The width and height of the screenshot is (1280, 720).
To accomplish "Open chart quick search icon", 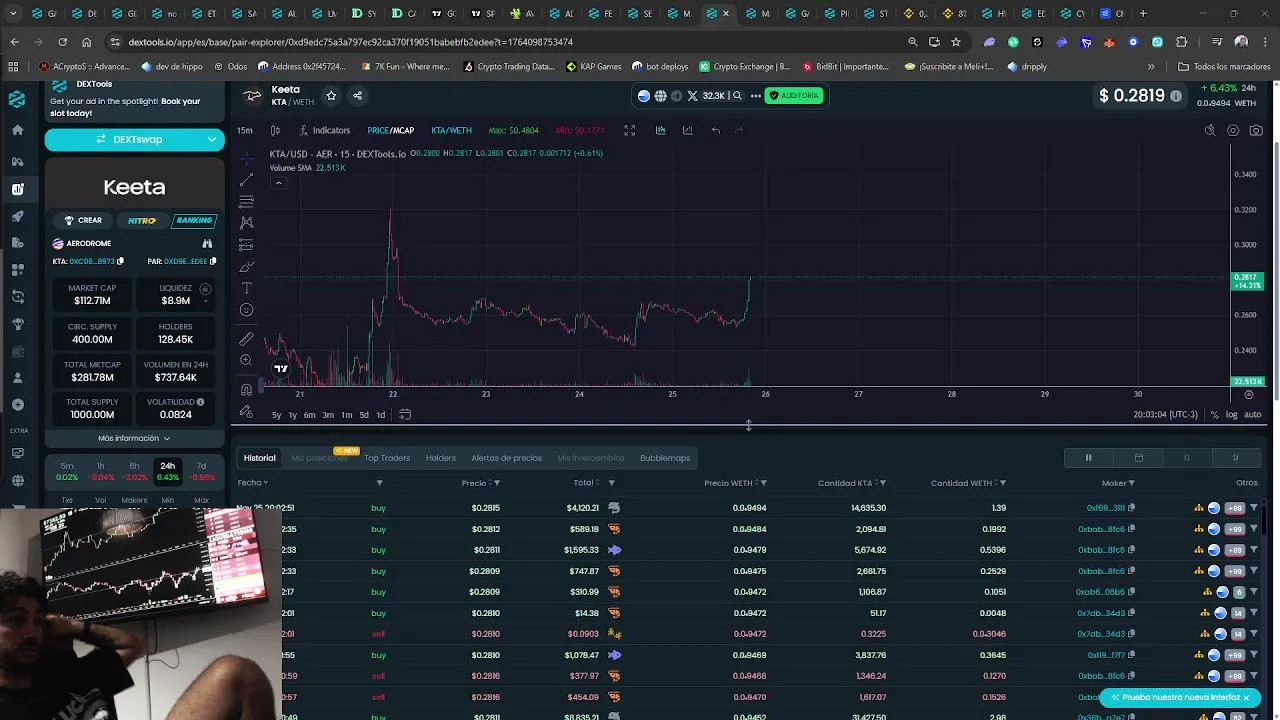I will pos(1209,130).
